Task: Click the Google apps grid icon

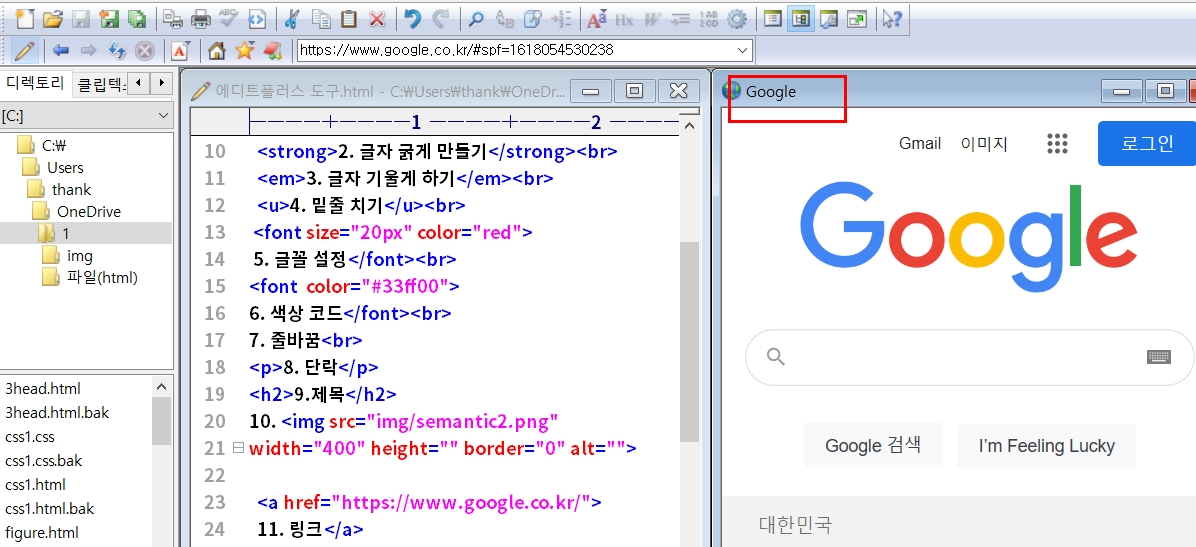Action: pos(1057,143)
